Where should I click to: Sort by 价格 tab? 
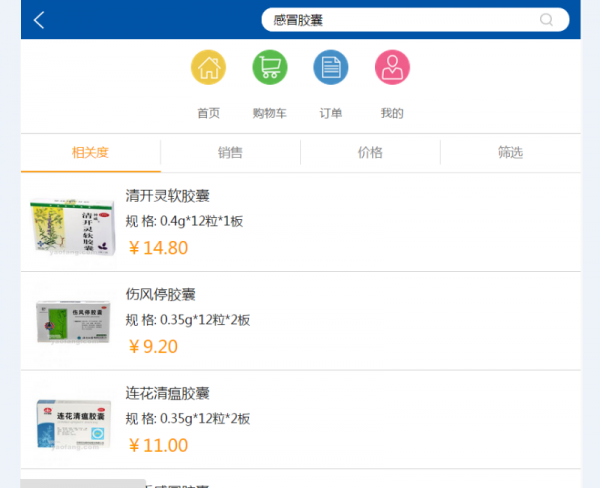click(x=370, y=153)
